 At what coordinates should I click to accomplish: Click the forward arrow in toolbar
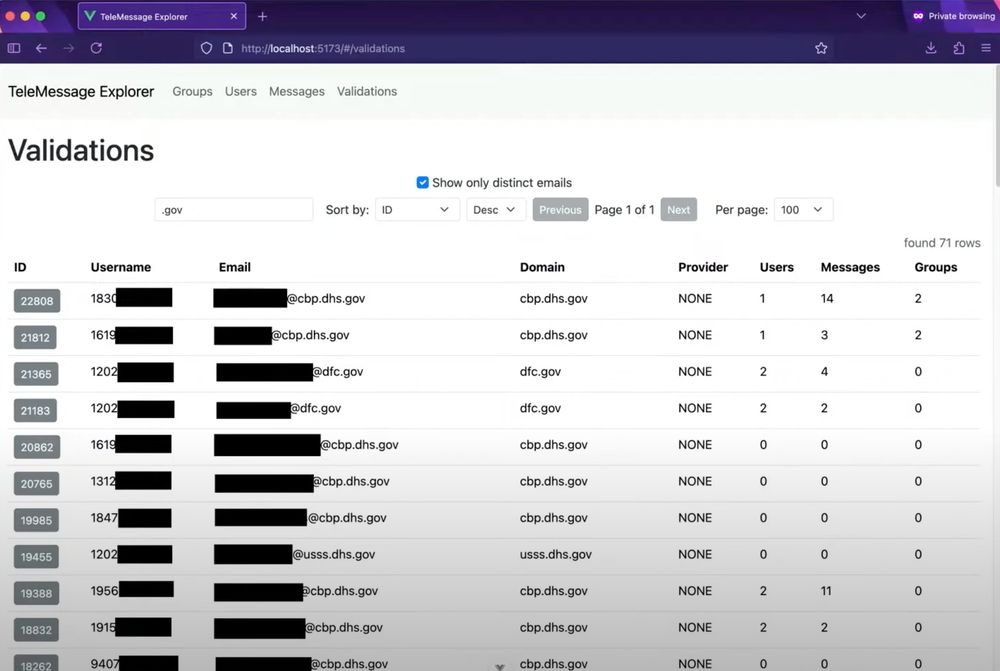tap(69, 48)
